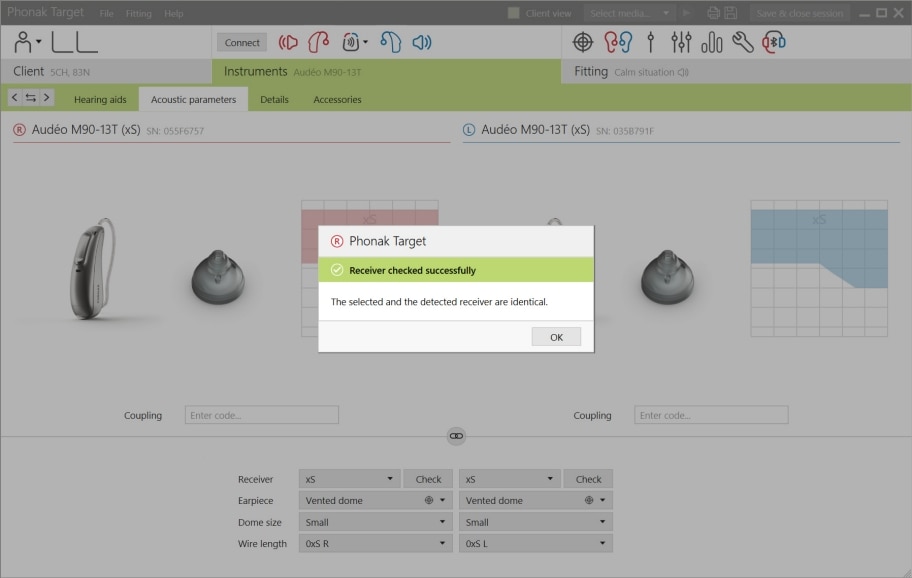Select the red right hearing aid icon
This screenshot has height=578, width=912.
click(x=319, y=42)
